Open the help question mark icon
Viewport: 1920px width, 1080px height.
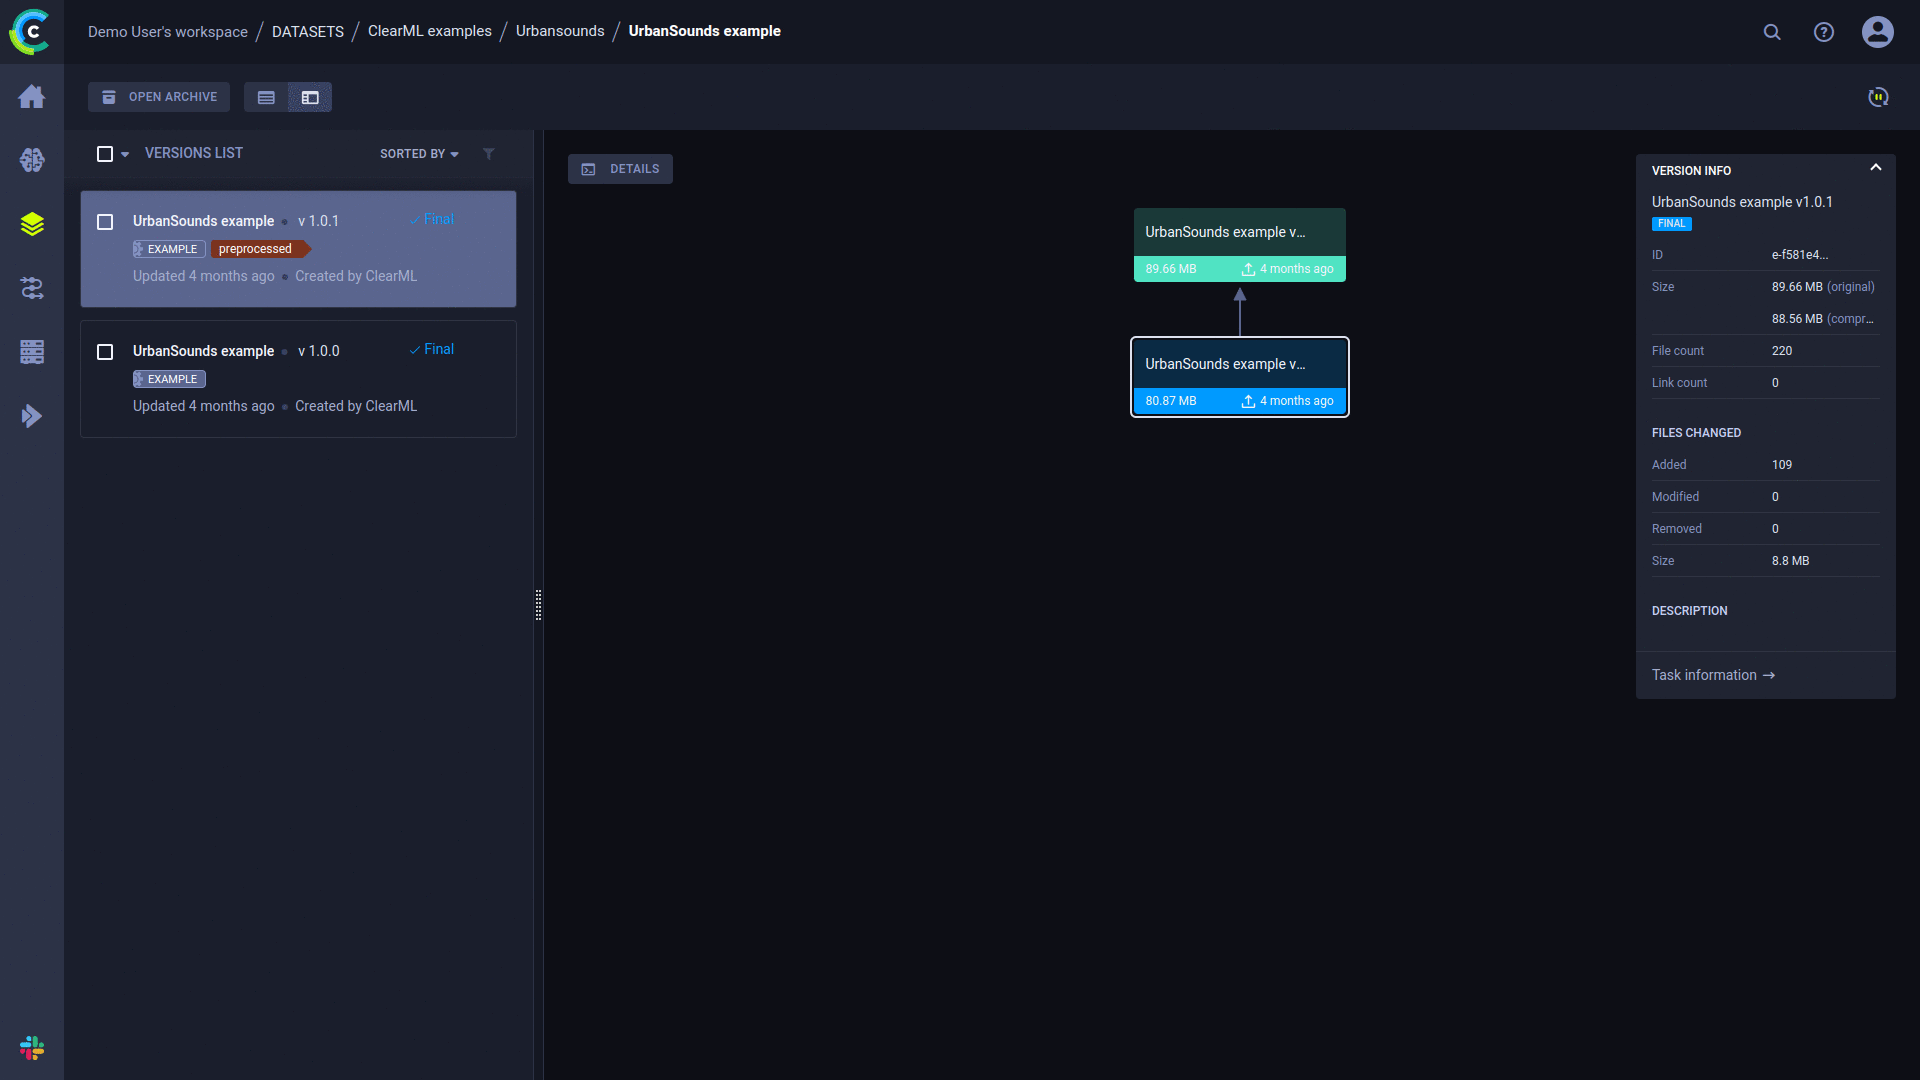pyautogui.click(x=1824, y=32)
